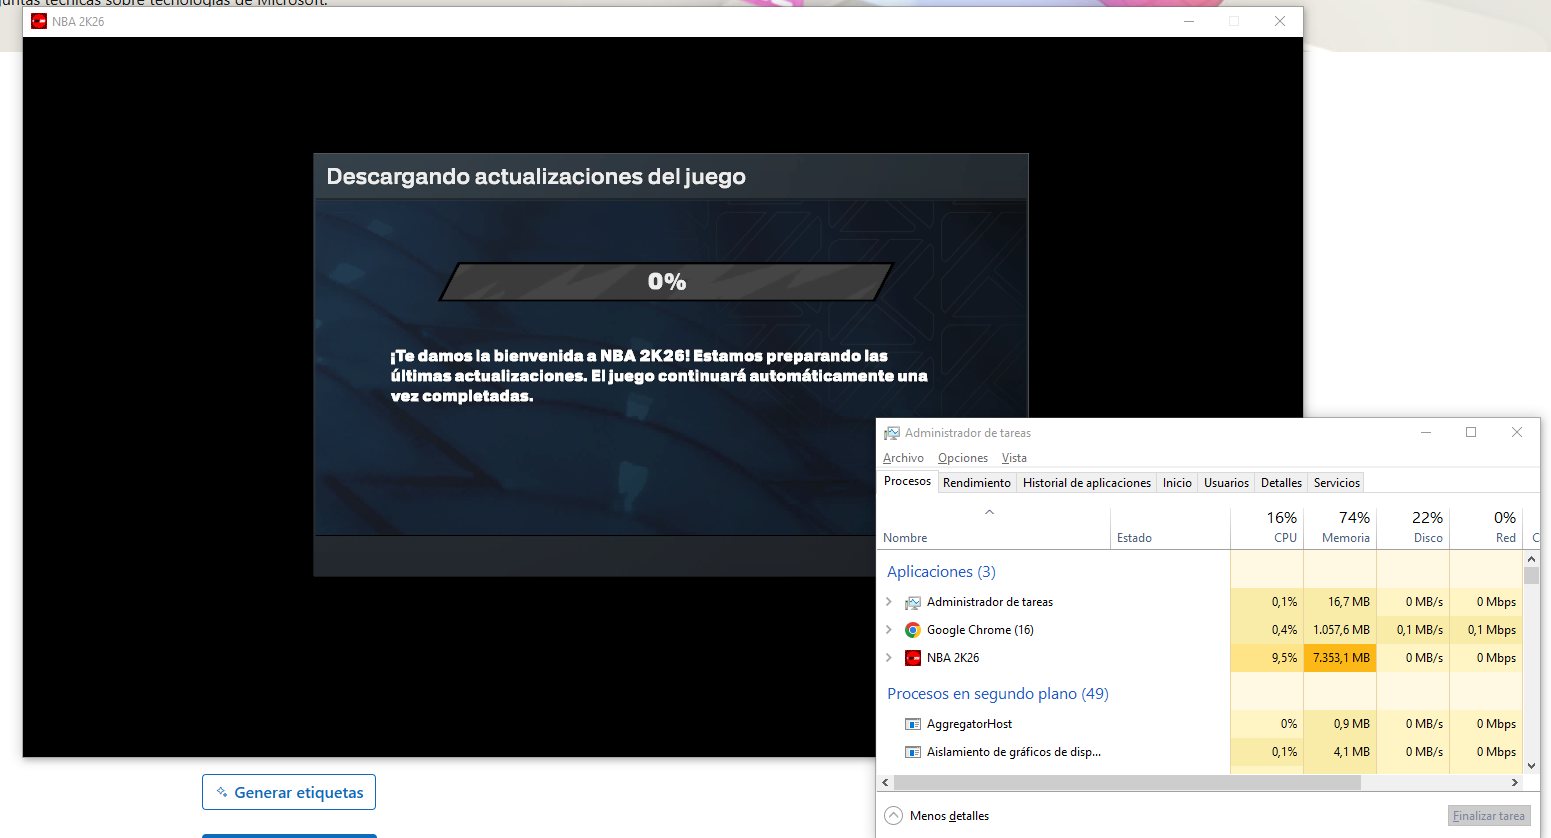Screen dimensions: 1551x838
Task: Click the horizontal scrollbar thumb in Task Manager
Action: point(1127,783)
